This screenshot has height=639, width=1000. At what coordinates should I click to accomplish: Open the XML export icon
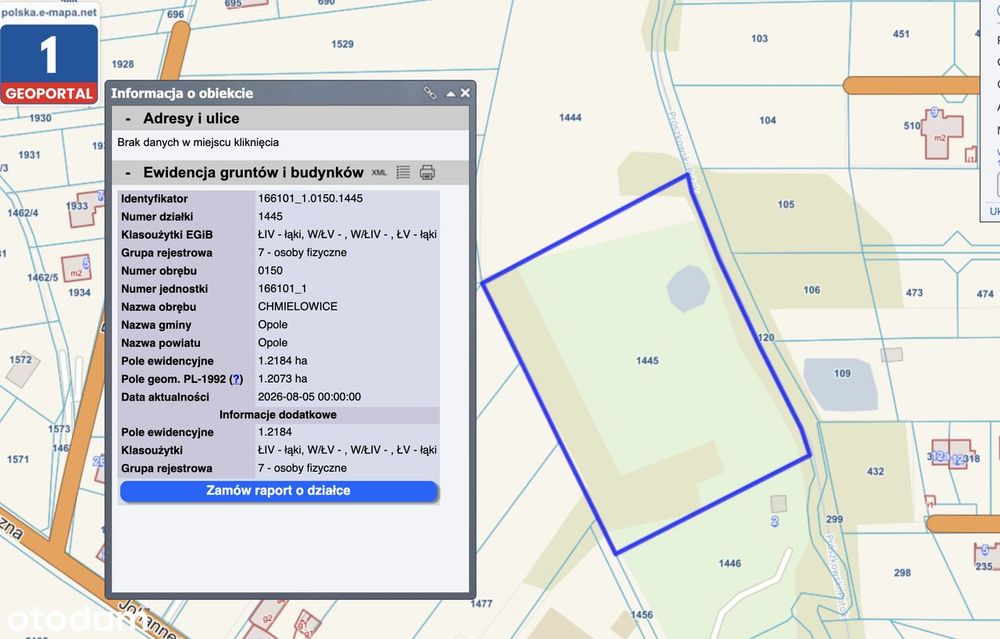[379, 173]
